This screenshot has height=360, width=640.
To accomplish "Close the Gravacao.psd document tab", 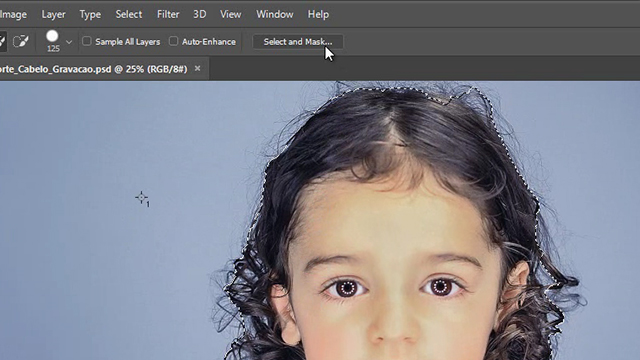I will (198, 69).
